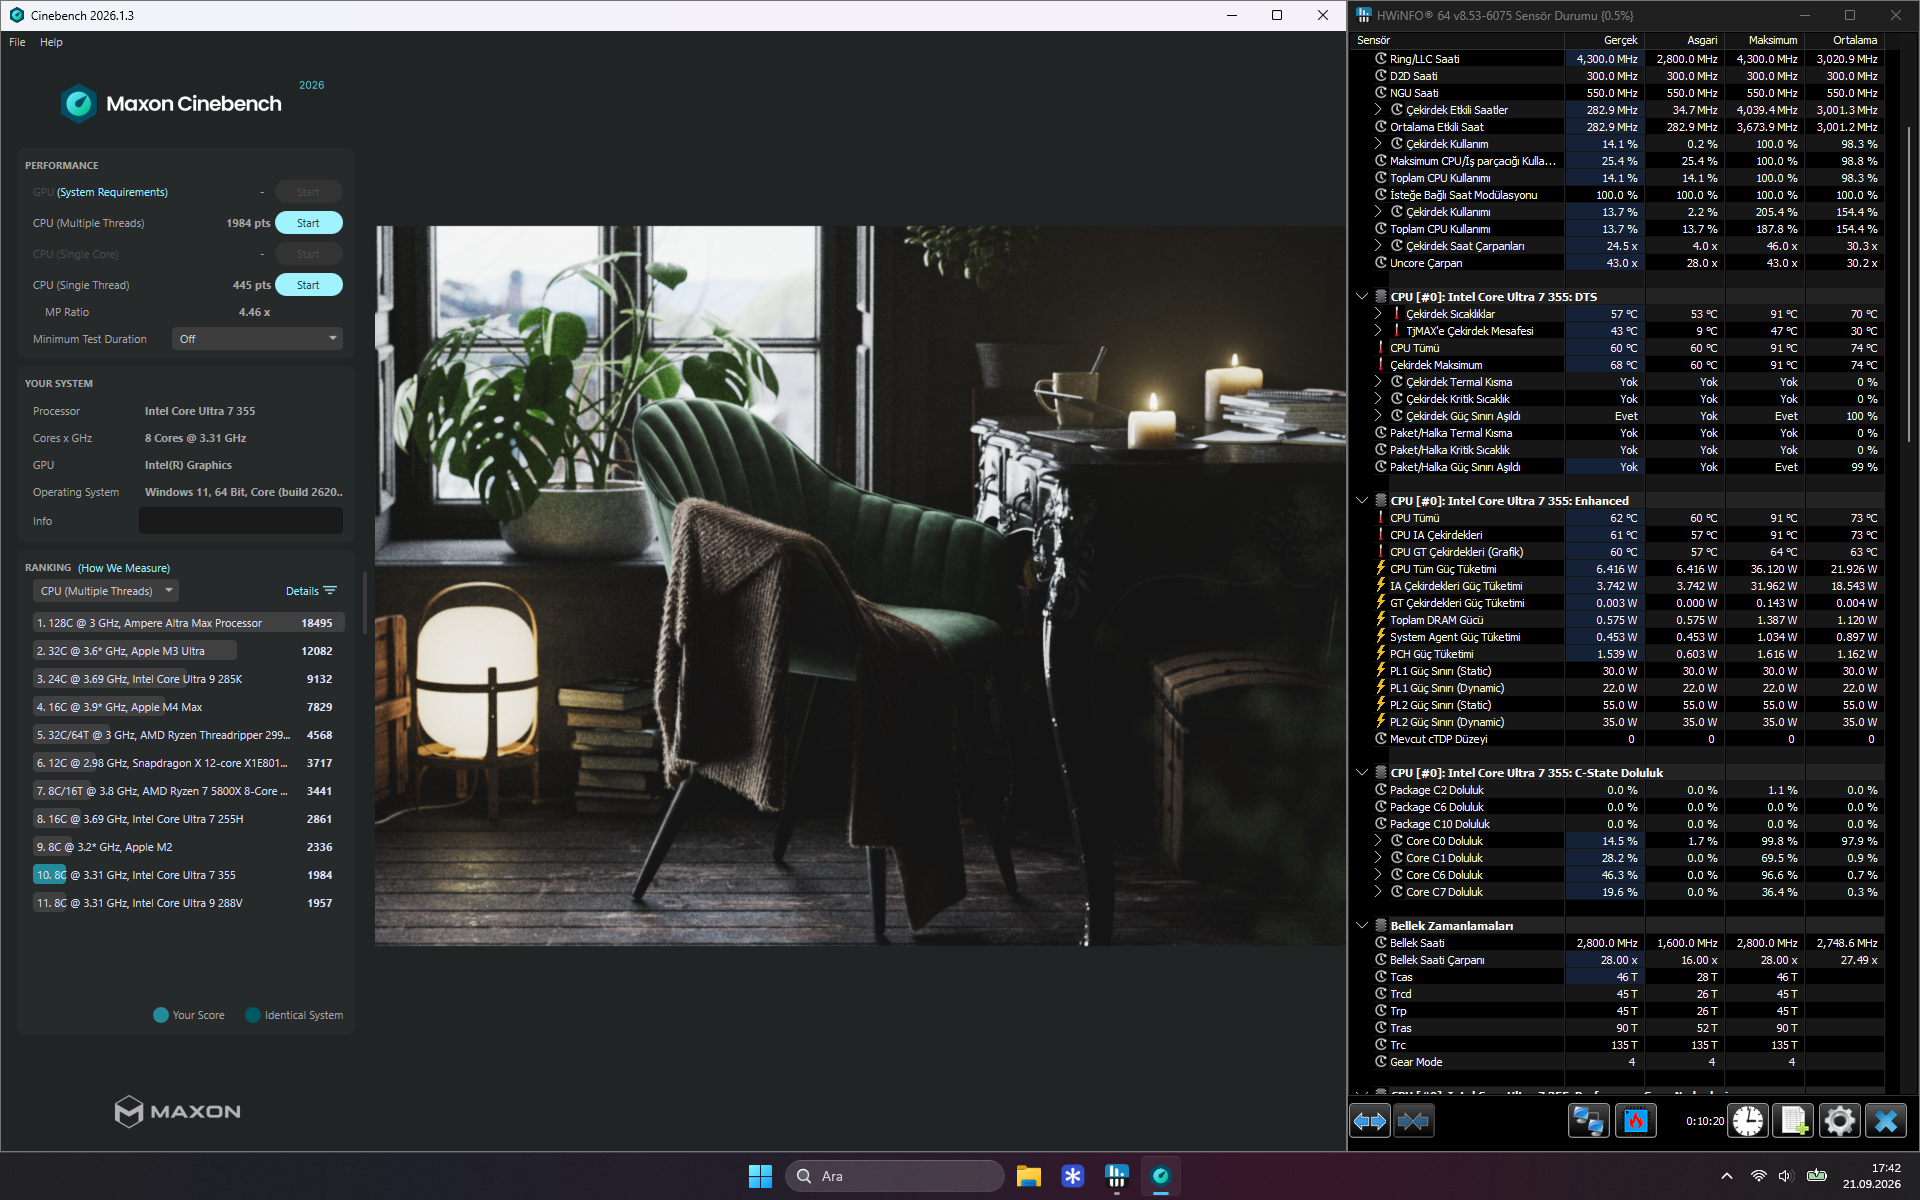
Task: Start CPU Single Thread benchmark
Action: pyautogui.click(x=308, y=285)
